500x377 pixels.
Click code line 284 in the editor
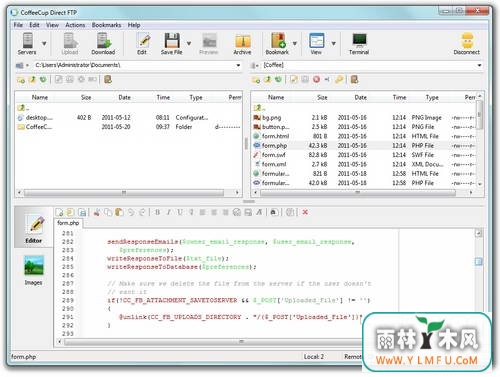[x=167, y=258]
